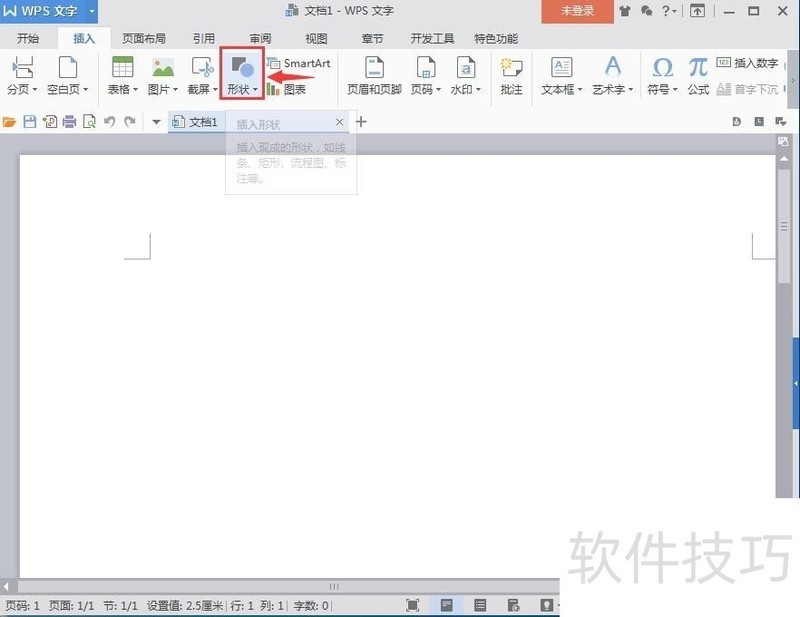Open the WPS 文字 application menu arrow

click(x=92, y=11)
